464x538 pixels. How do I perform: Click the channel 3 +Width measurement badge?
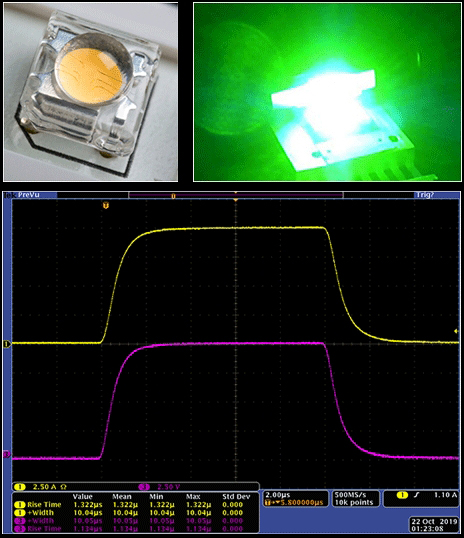(20, 521)
